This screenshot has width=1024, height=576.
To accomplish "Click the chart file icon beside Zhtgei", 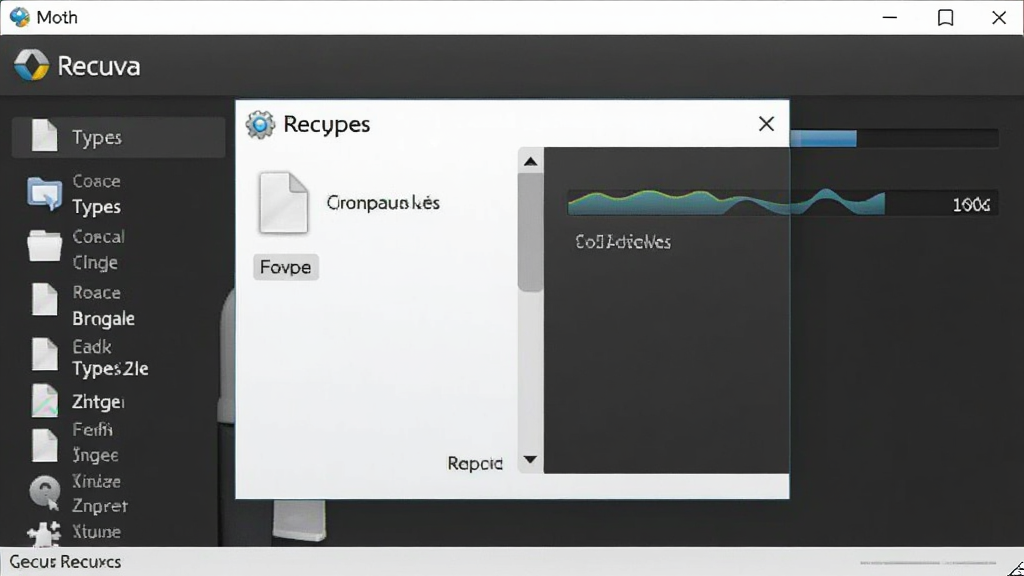I will pyautogui.click(x=44, y=400).
